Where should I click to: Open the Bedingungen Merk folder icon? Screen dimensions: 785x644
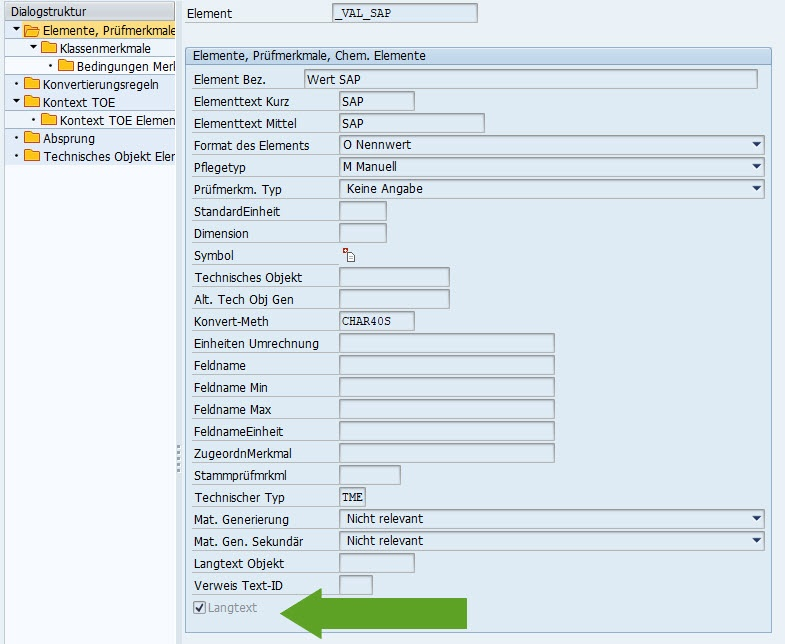coord(66,66)
